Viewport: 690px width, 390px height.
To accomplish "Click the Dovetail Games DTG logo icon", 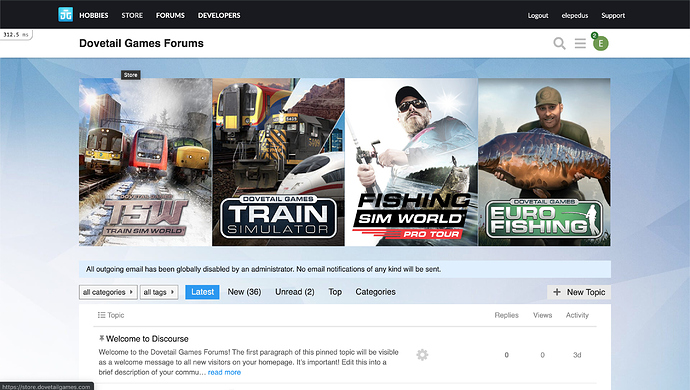I will (x=66, y=15).
